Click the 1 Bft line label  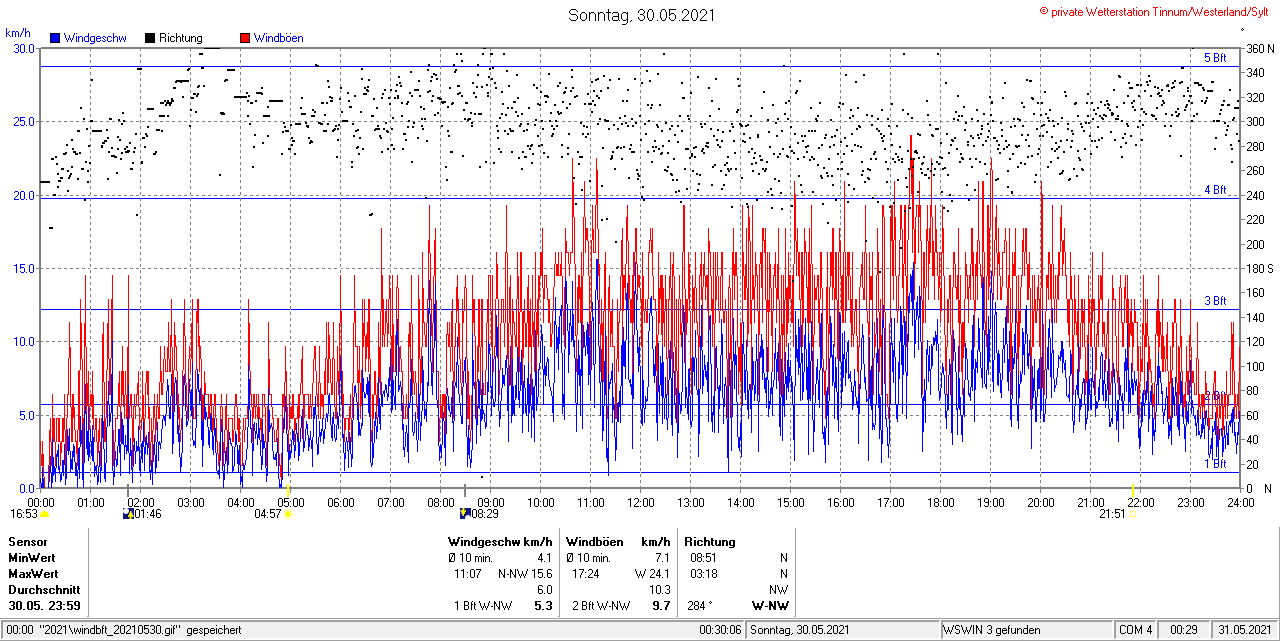tap(1214, 463)
